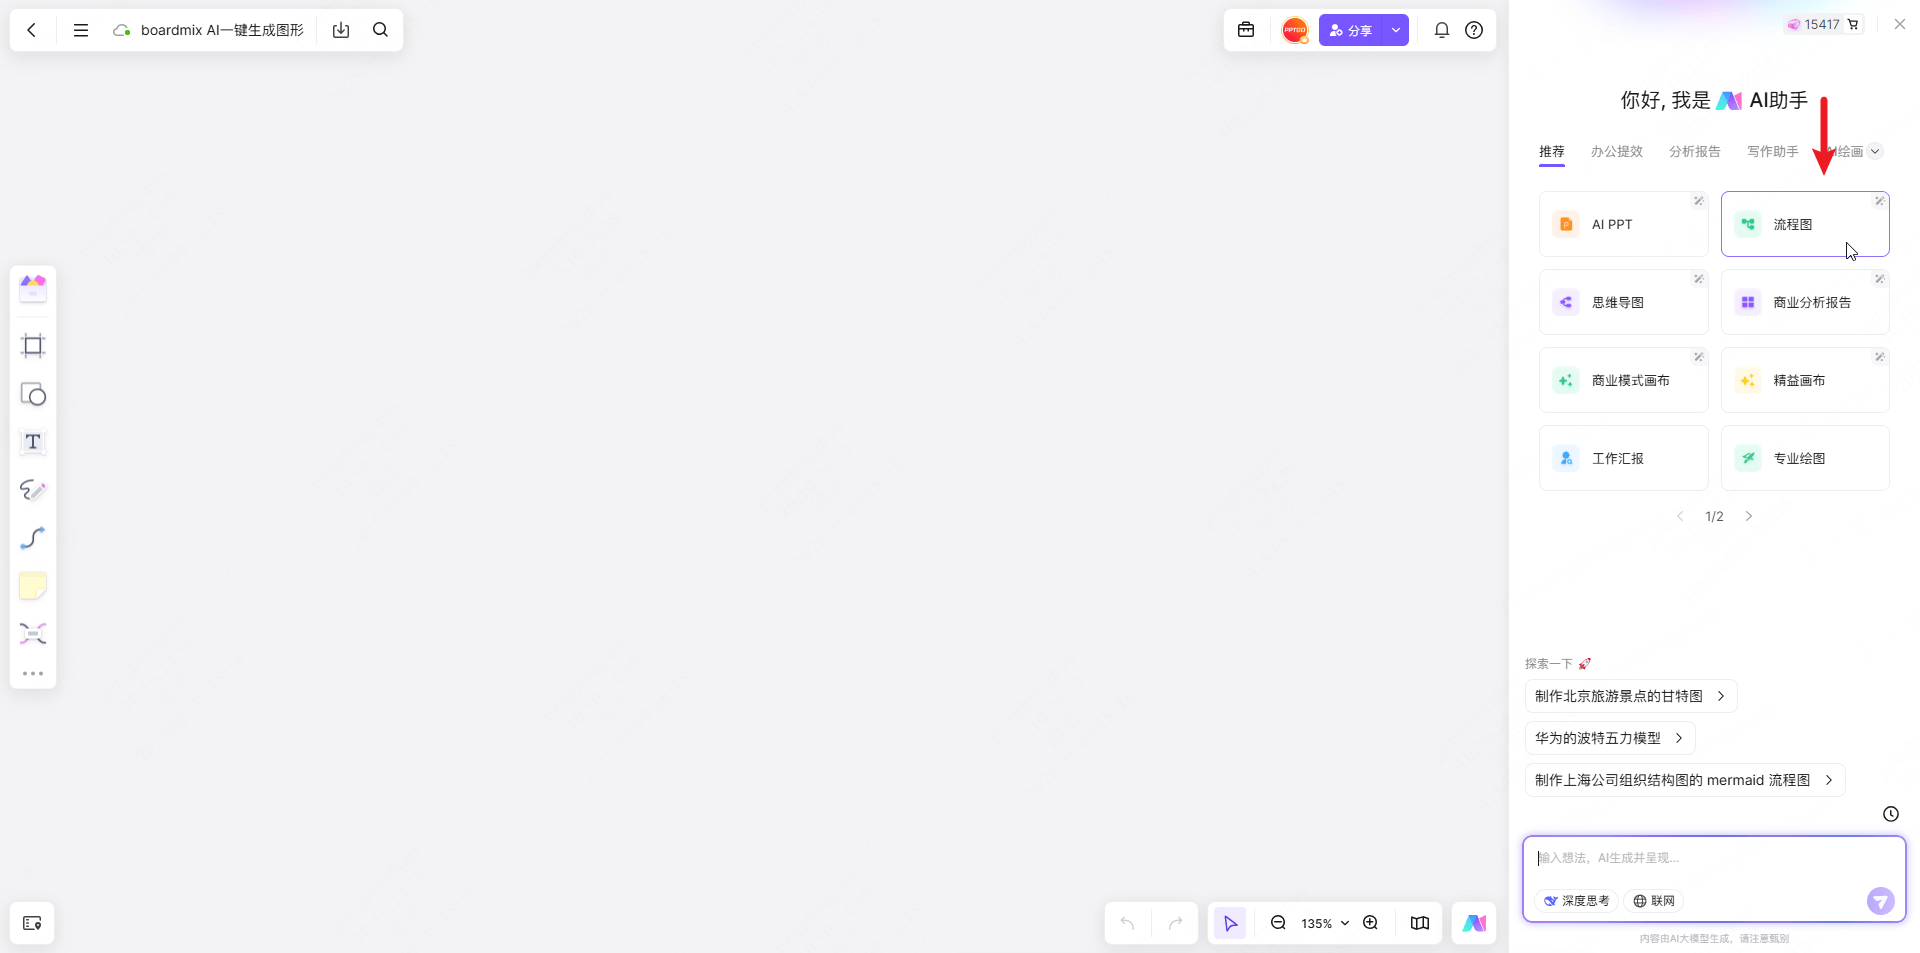Click the export/download icon in top bar
The height and width of the screenshot is (953, 1920).
pyautogui.click(x=341, y=30)
